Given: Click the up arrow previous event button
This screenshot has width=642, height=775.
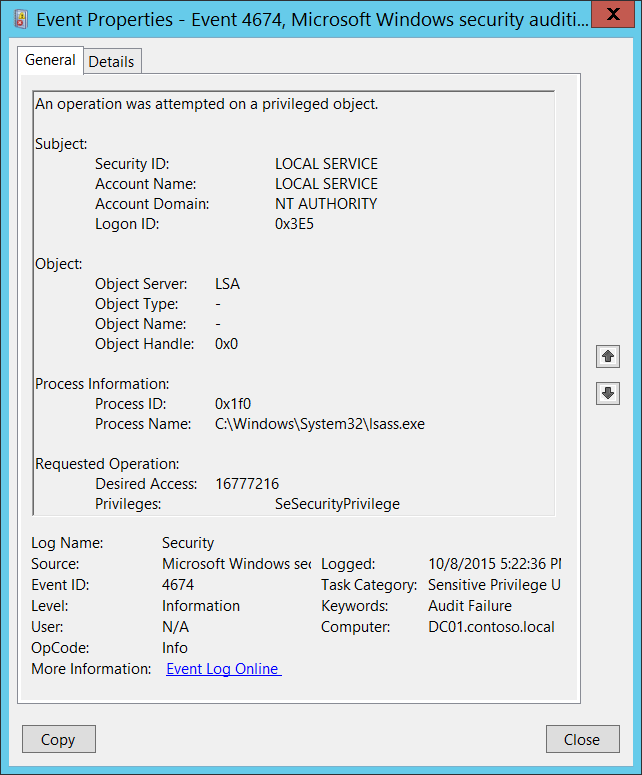Looking at the screenshot, I should coord(607,356).
